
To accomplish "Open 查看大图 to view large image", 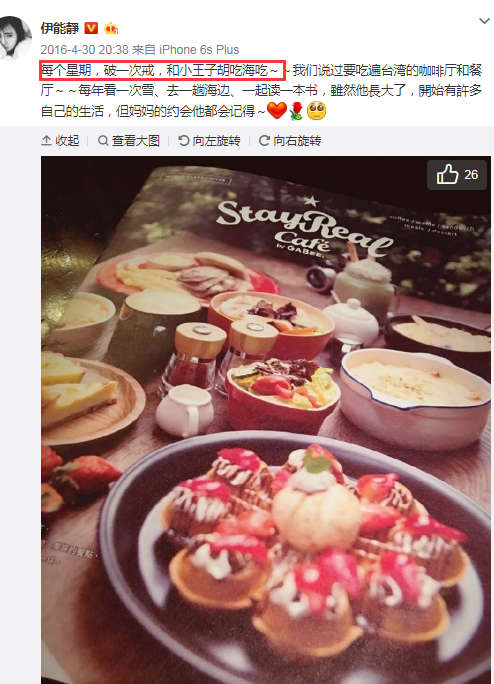I will (129, 140).
